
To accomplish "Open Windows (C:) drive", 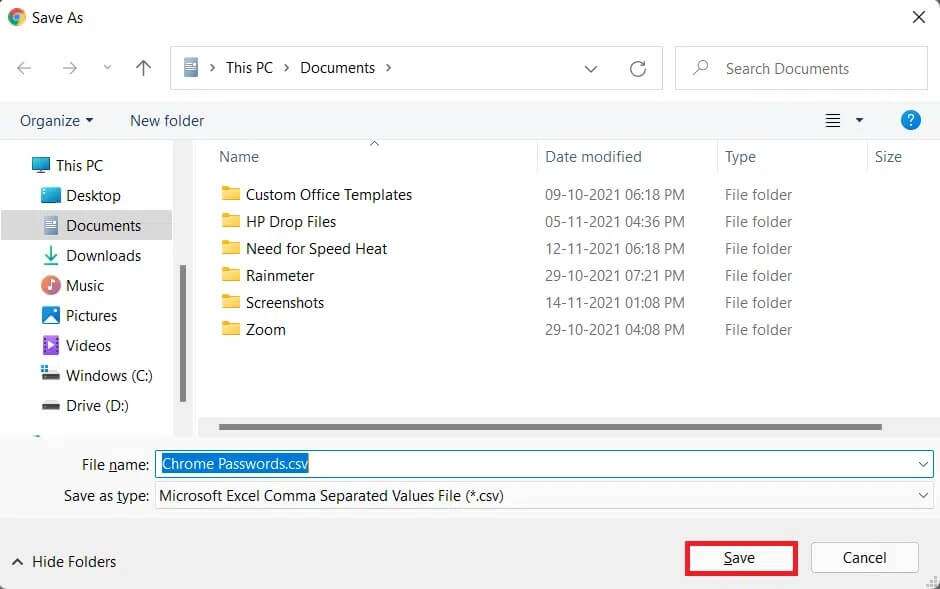I will click(109, 375).
